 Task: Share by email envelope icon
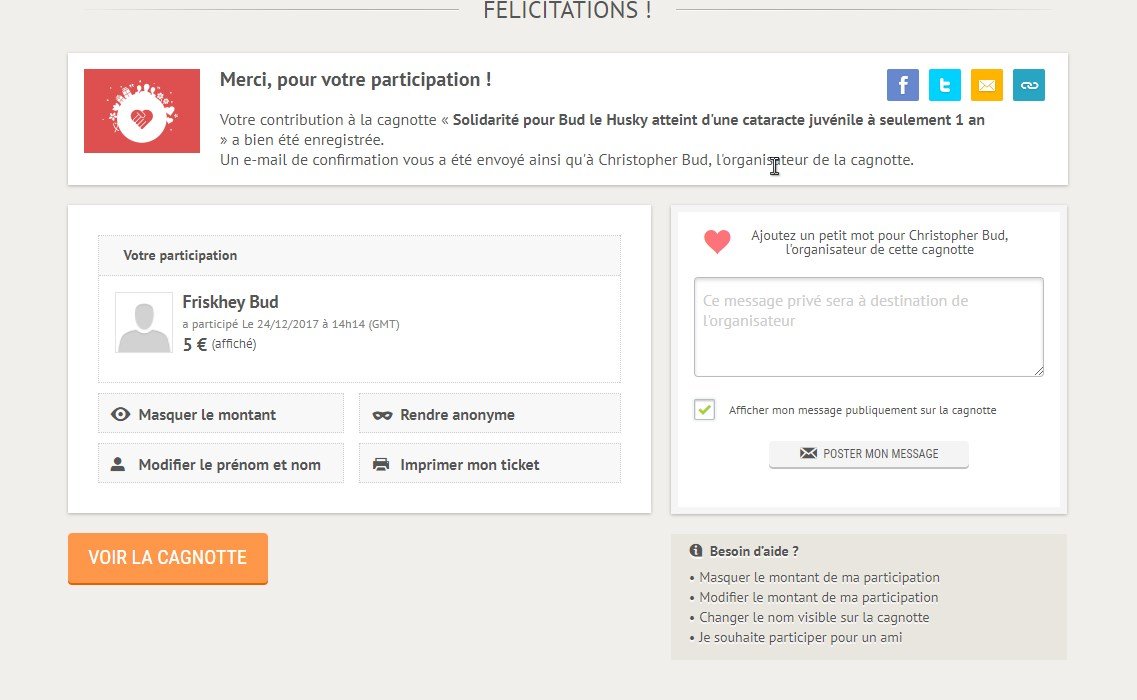coord(986,85)
